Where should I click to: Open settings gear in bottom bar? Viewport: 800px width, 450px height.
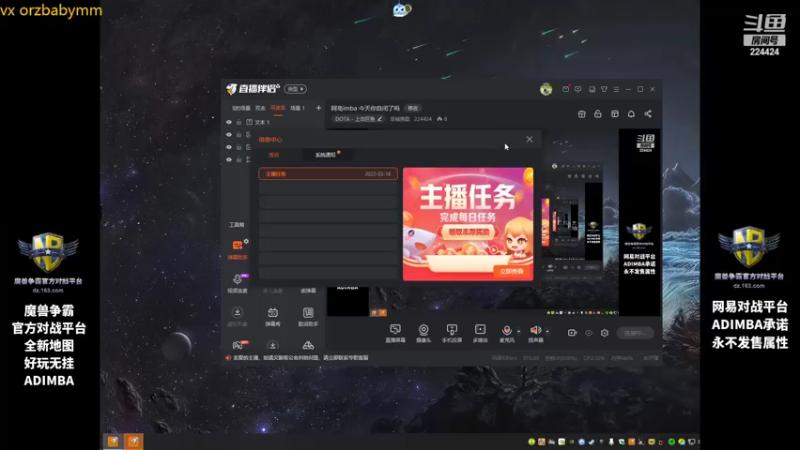[605, 333]
